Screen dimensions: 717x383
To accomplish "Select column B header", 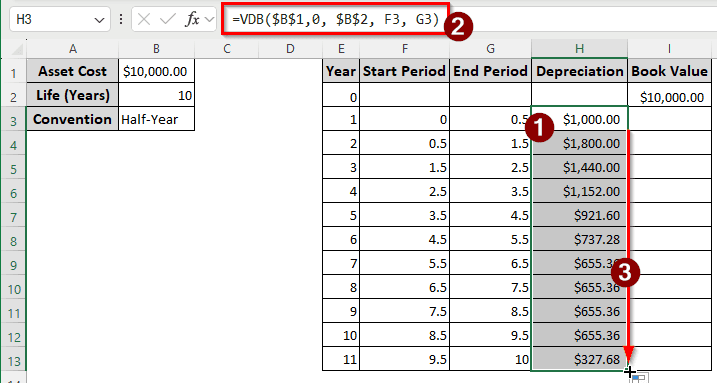I will tap(156, 49).
